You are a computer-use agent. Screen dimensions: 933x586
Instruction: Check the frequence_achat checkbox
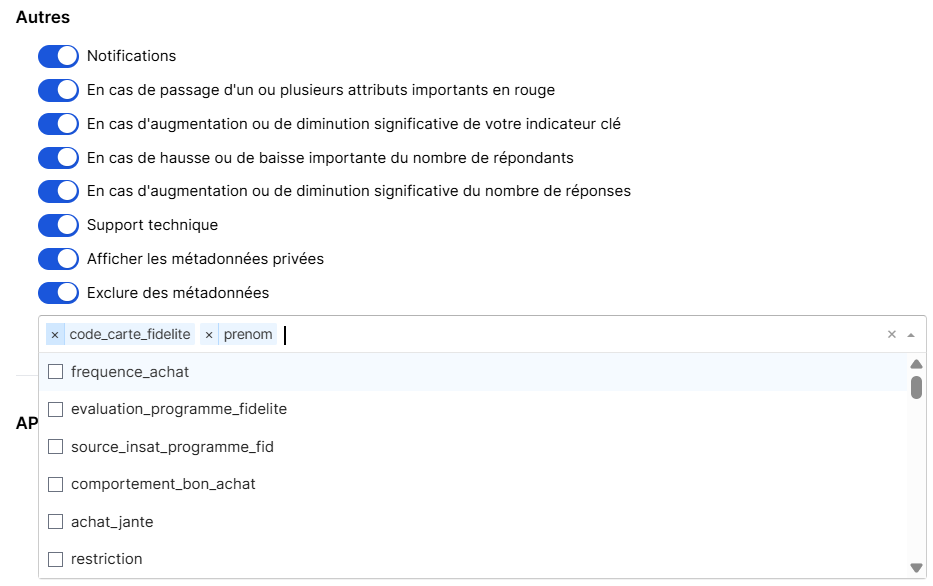coord(56,372)
